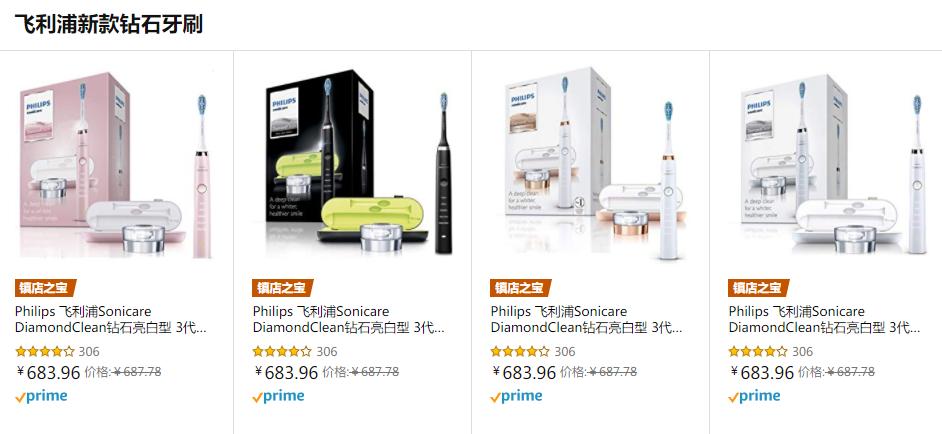942x434 pixels.
Task: Click 镇店之宝 badge on the fourth product
Action: click(x=759, y=288)
